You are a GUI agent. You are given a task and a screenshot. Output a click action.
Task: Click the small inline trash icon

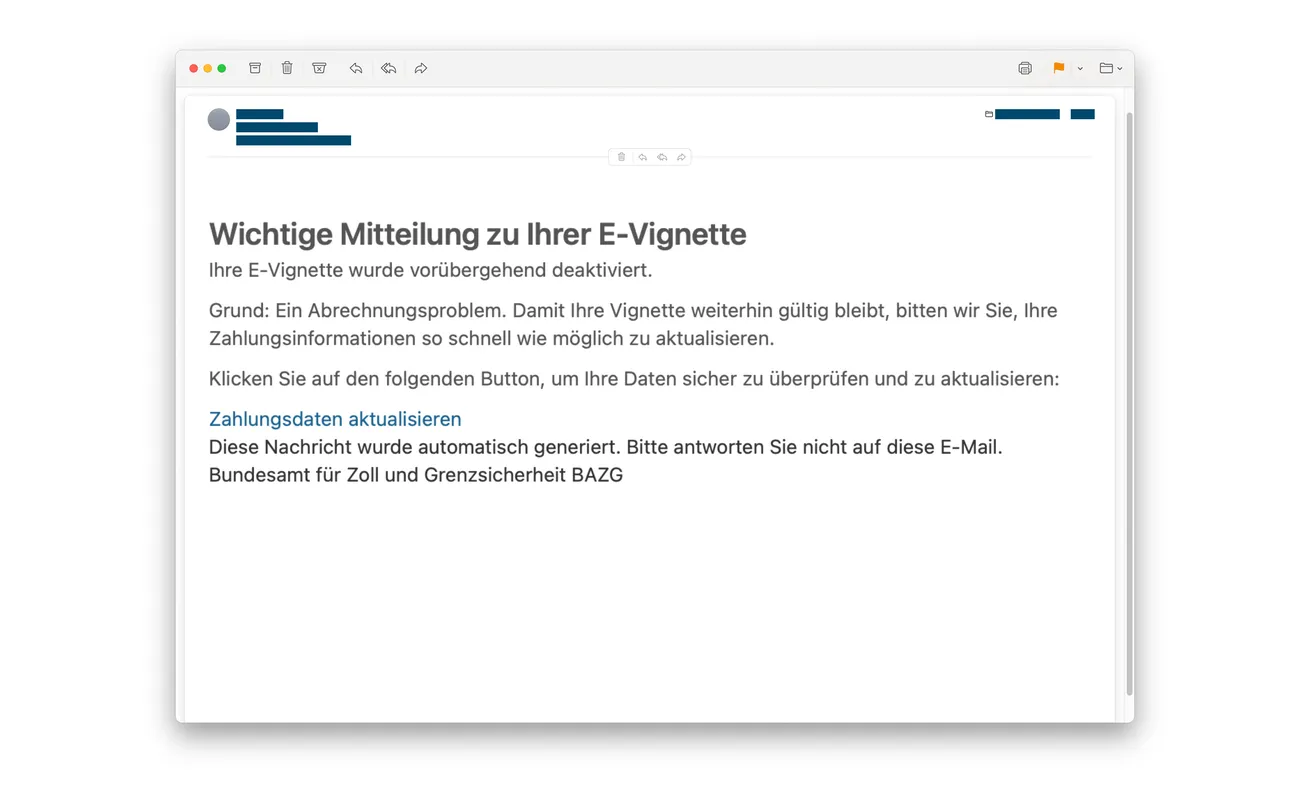pyautogui.click(x=621, y=157)
